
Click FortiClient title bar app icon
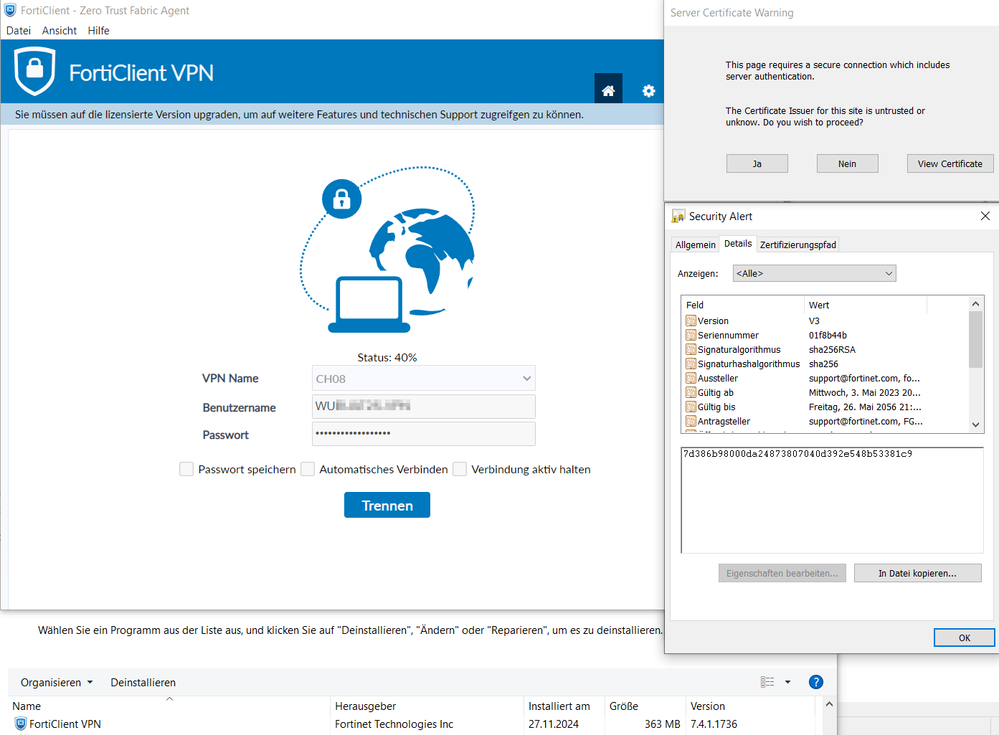[x=10, y=10]
